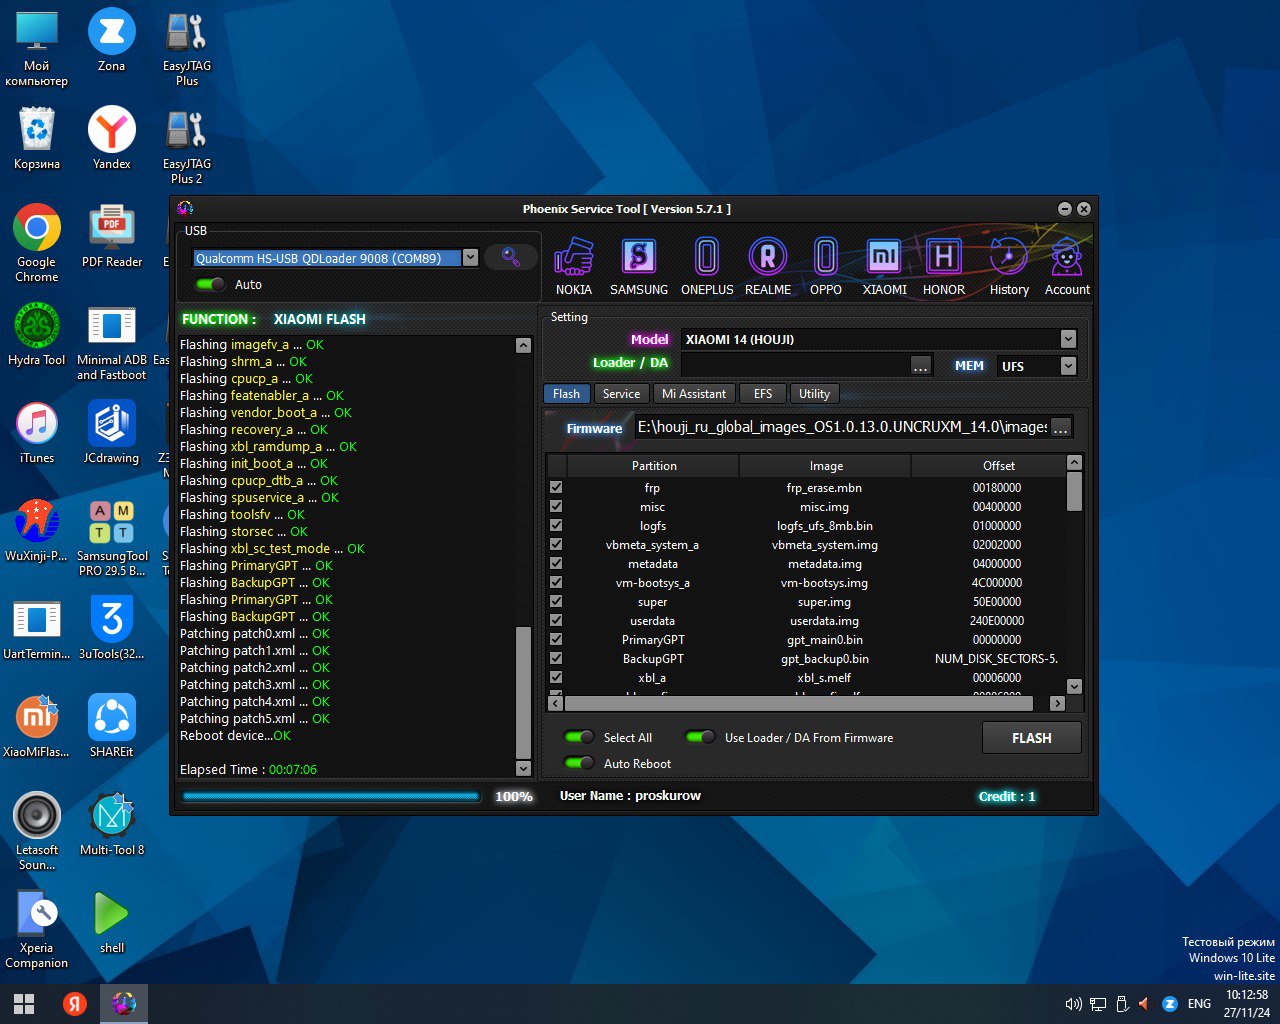Screen dimensions: 1280x1024
Task: Click the Yandex taskbar button
Action: tap(75, 1003)
